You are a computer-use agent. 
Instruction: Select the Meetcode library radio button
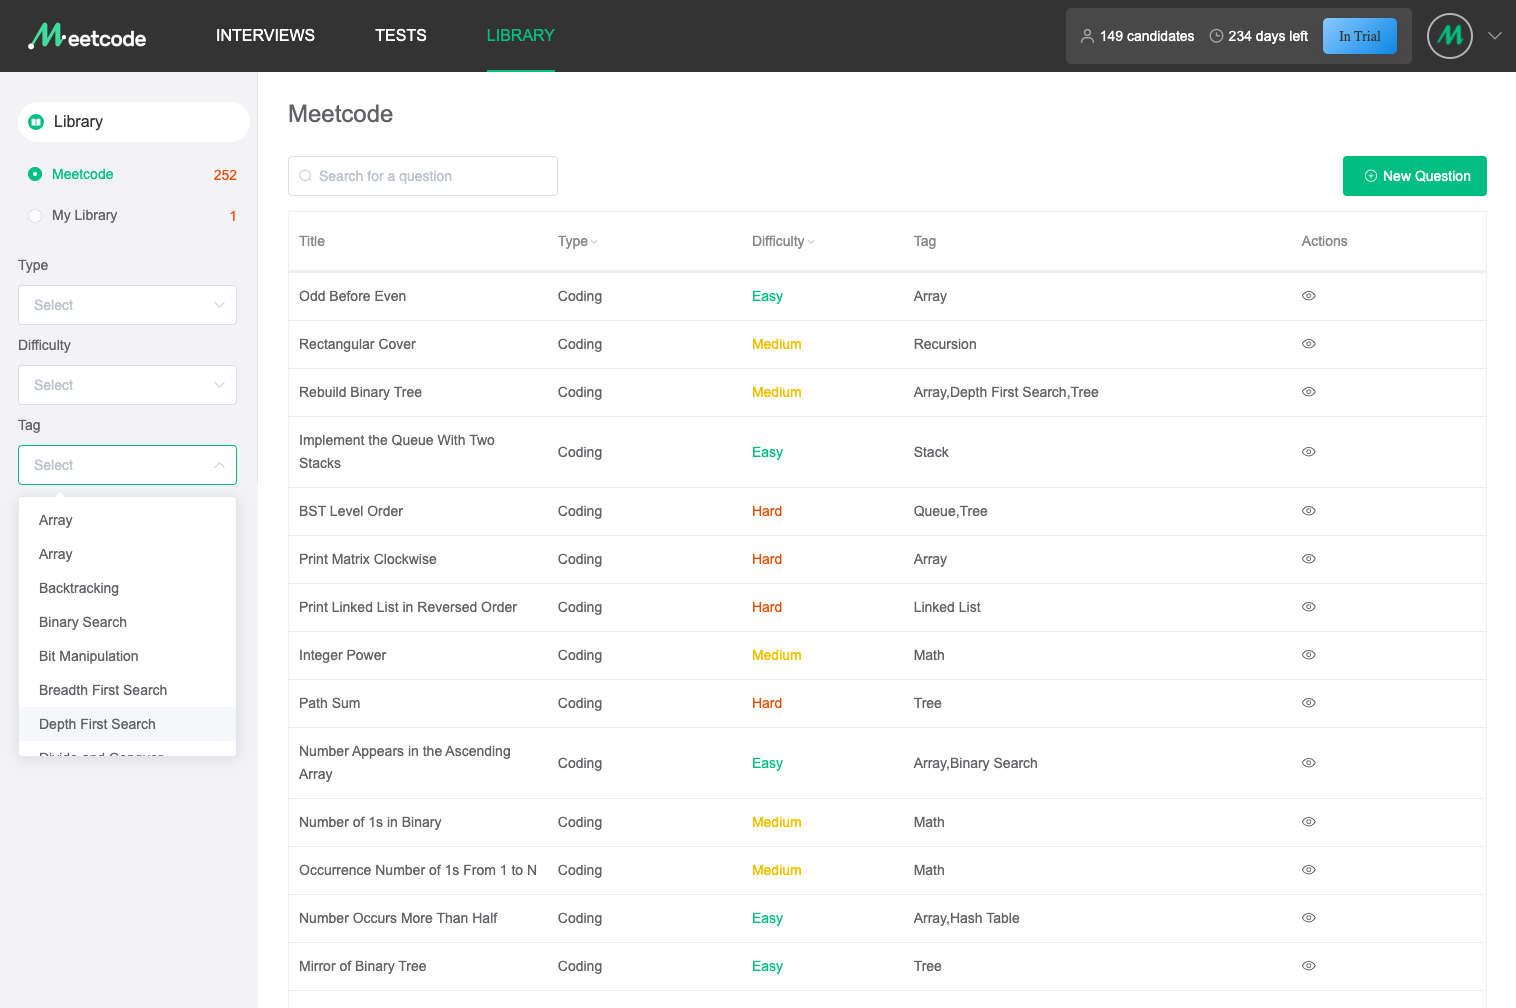[35, 174]
